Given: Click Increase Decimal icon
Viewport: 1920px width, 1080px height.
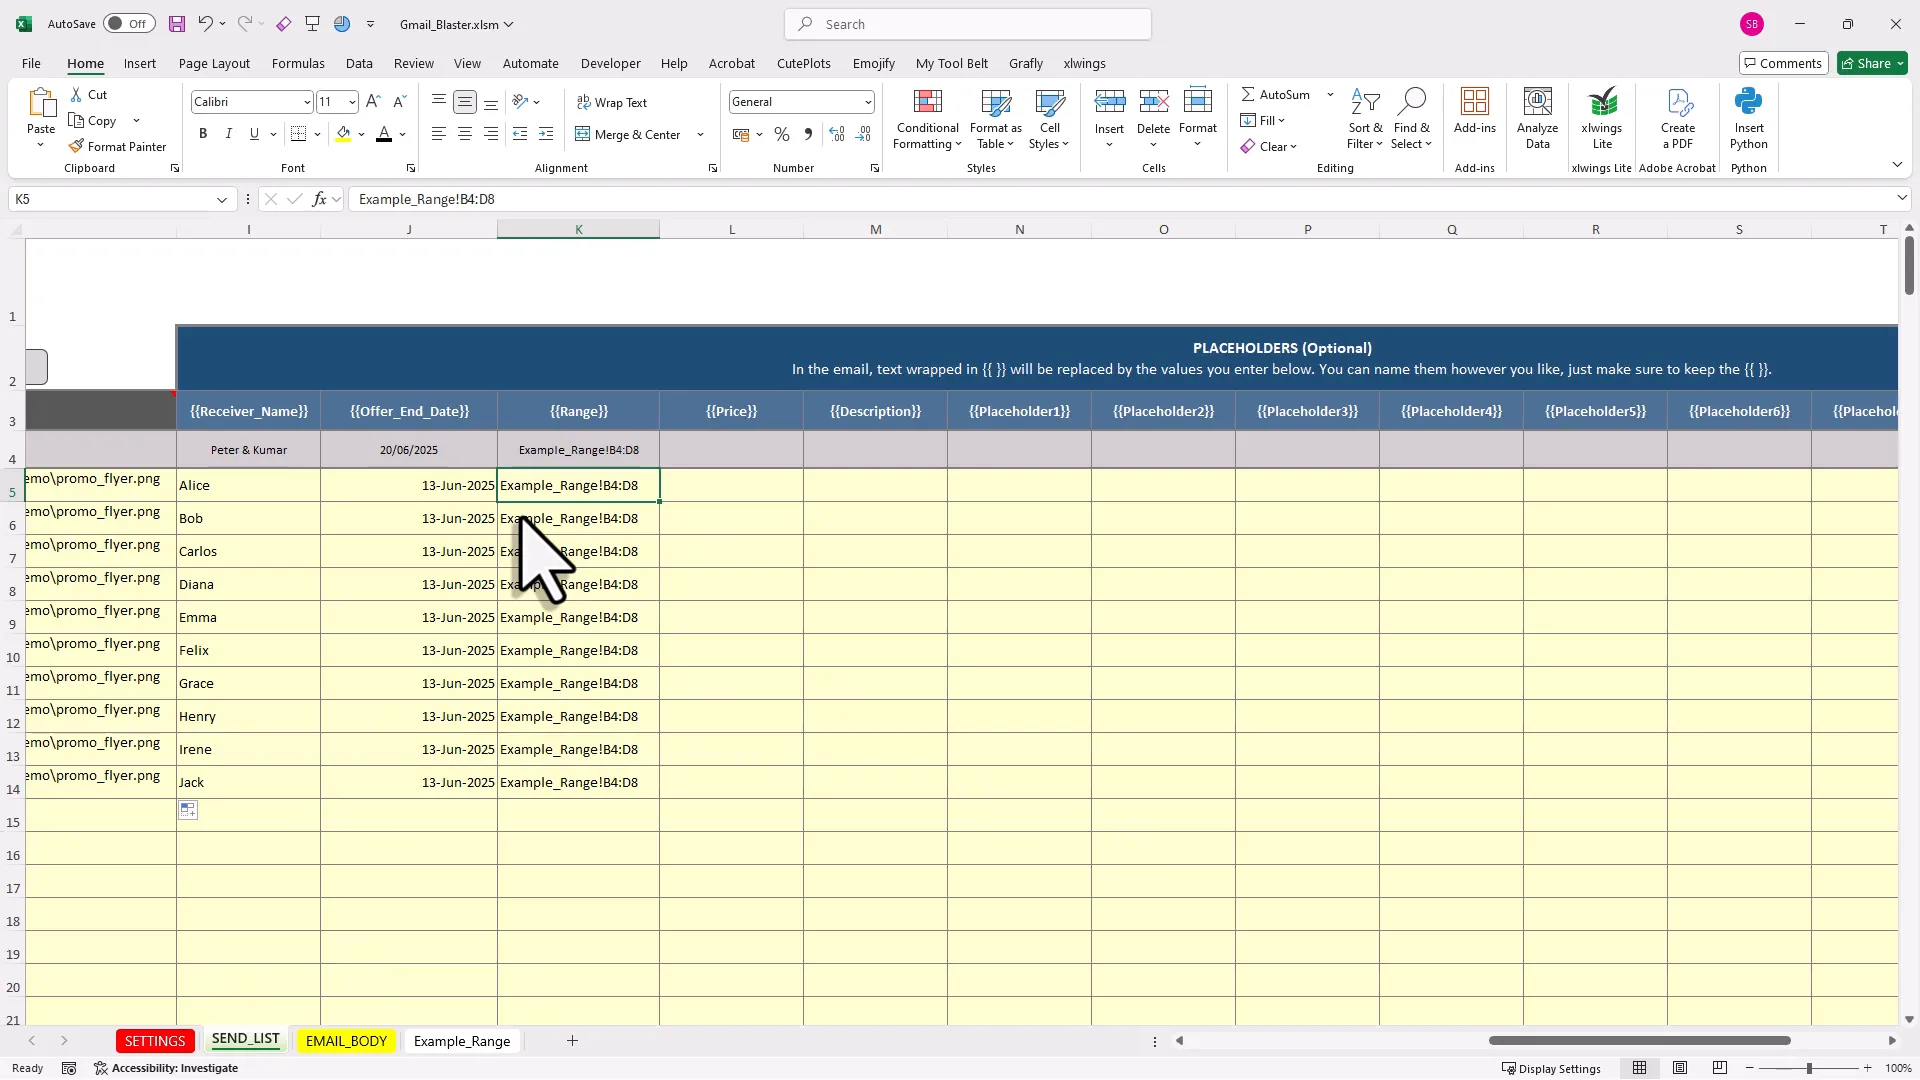Looking at the screenshot, I should [x=837, y=134].
